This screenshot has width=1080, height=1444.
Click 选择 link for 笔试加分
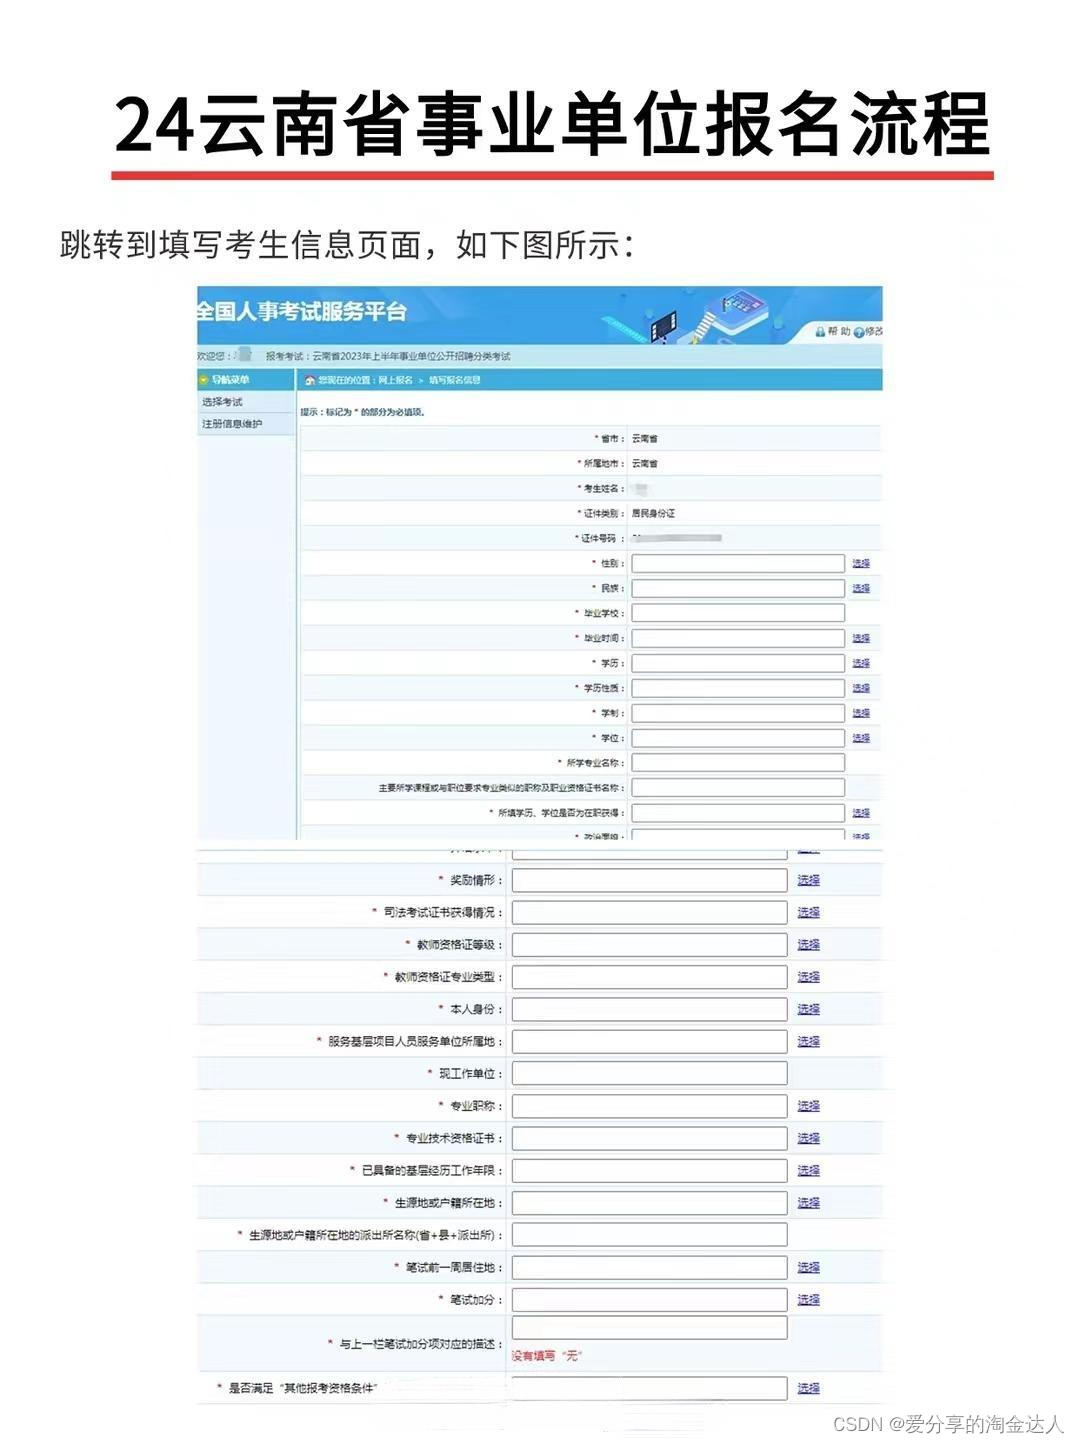click(x=808, y=1299)
